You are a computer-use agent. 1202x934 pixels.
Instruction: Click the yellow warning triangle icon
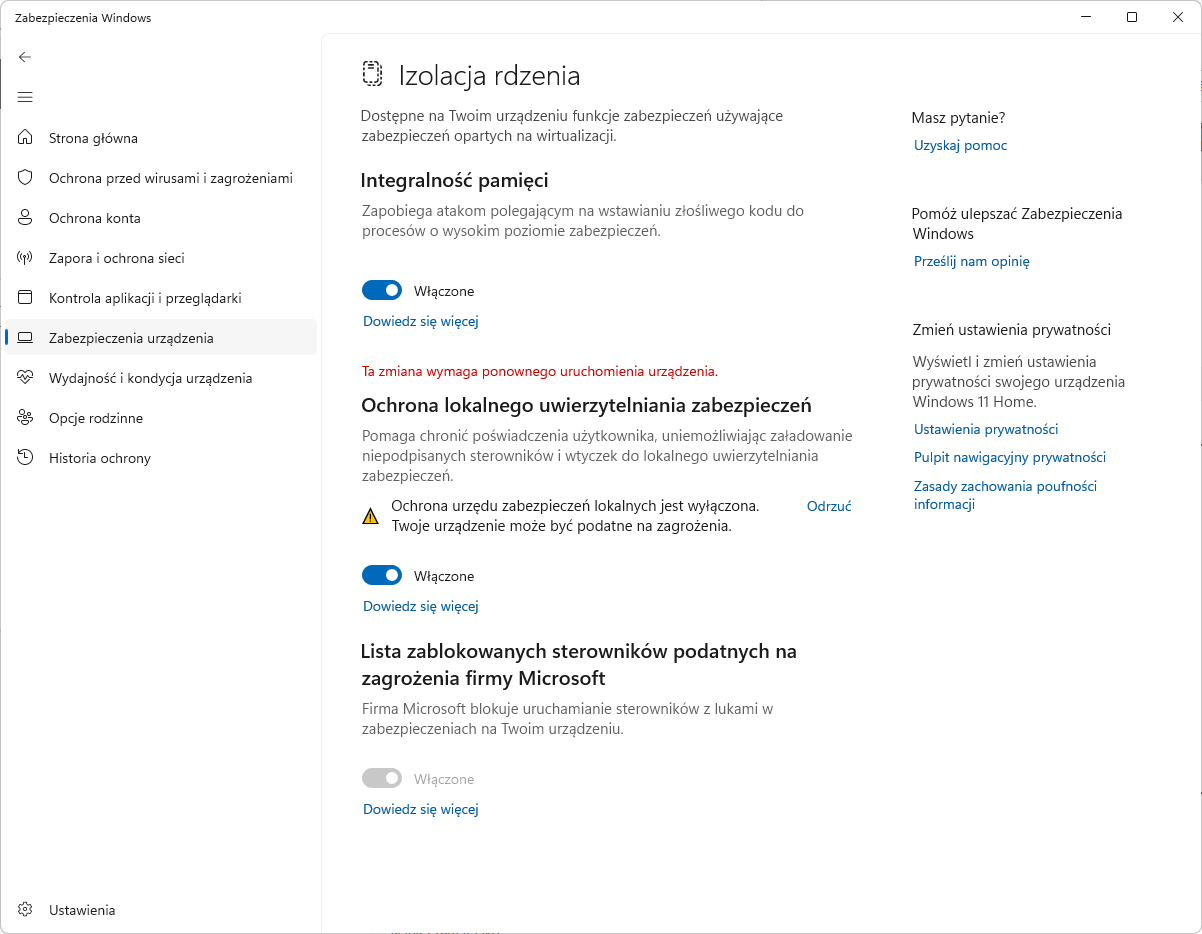pos(371,516)
